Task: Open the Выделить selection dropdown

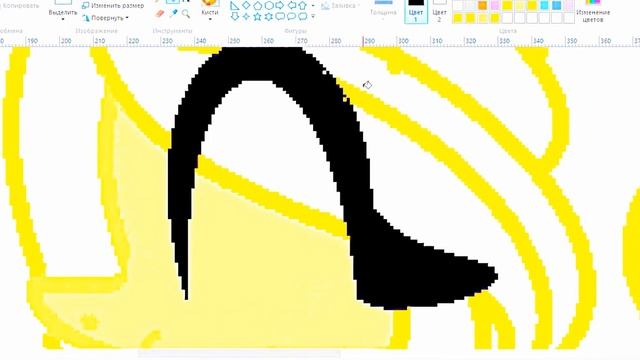Action: pos(62,13)
